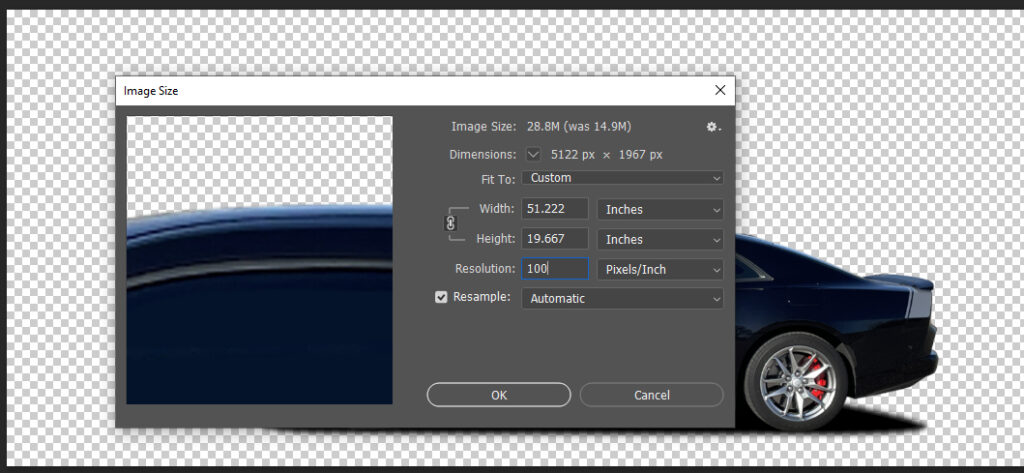Viewport: 1024px width, 473px height.
Task: Expand the Dimensions unit arrow
Action: (x=533, y=155)
